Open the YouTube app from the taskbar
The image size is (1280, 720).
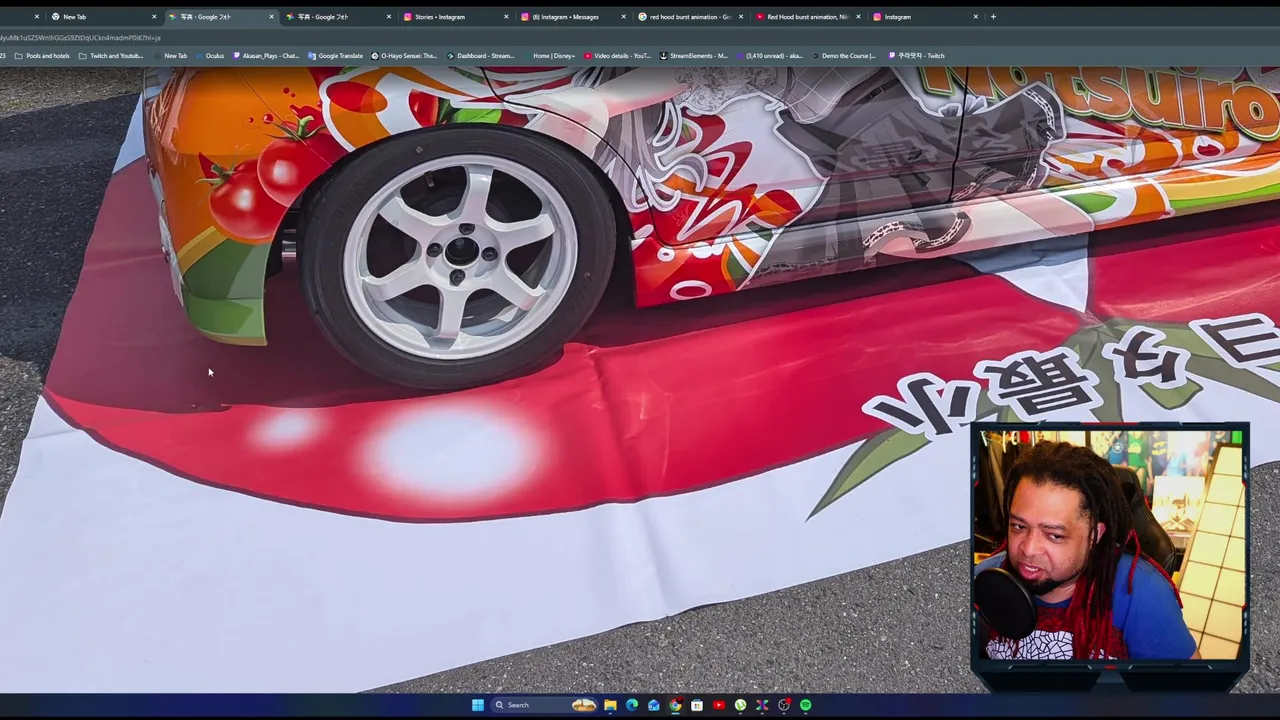pos(718,705)
